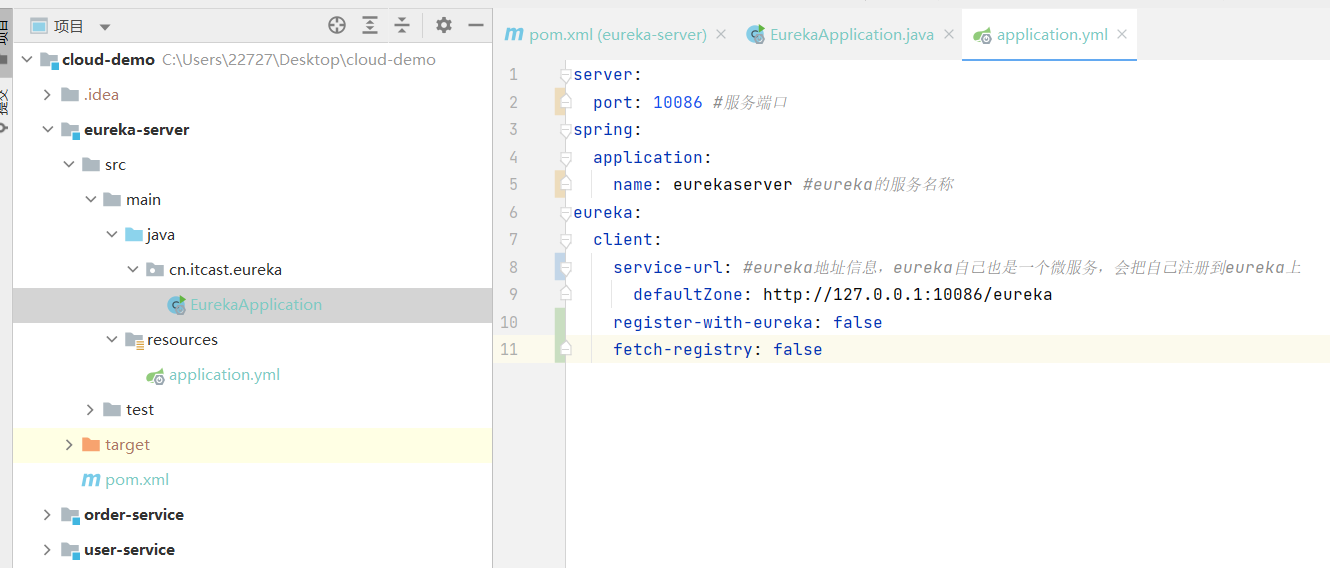Click line number 9 in gutter
Screen dimensions: 1330x568
tap(513, 295)
